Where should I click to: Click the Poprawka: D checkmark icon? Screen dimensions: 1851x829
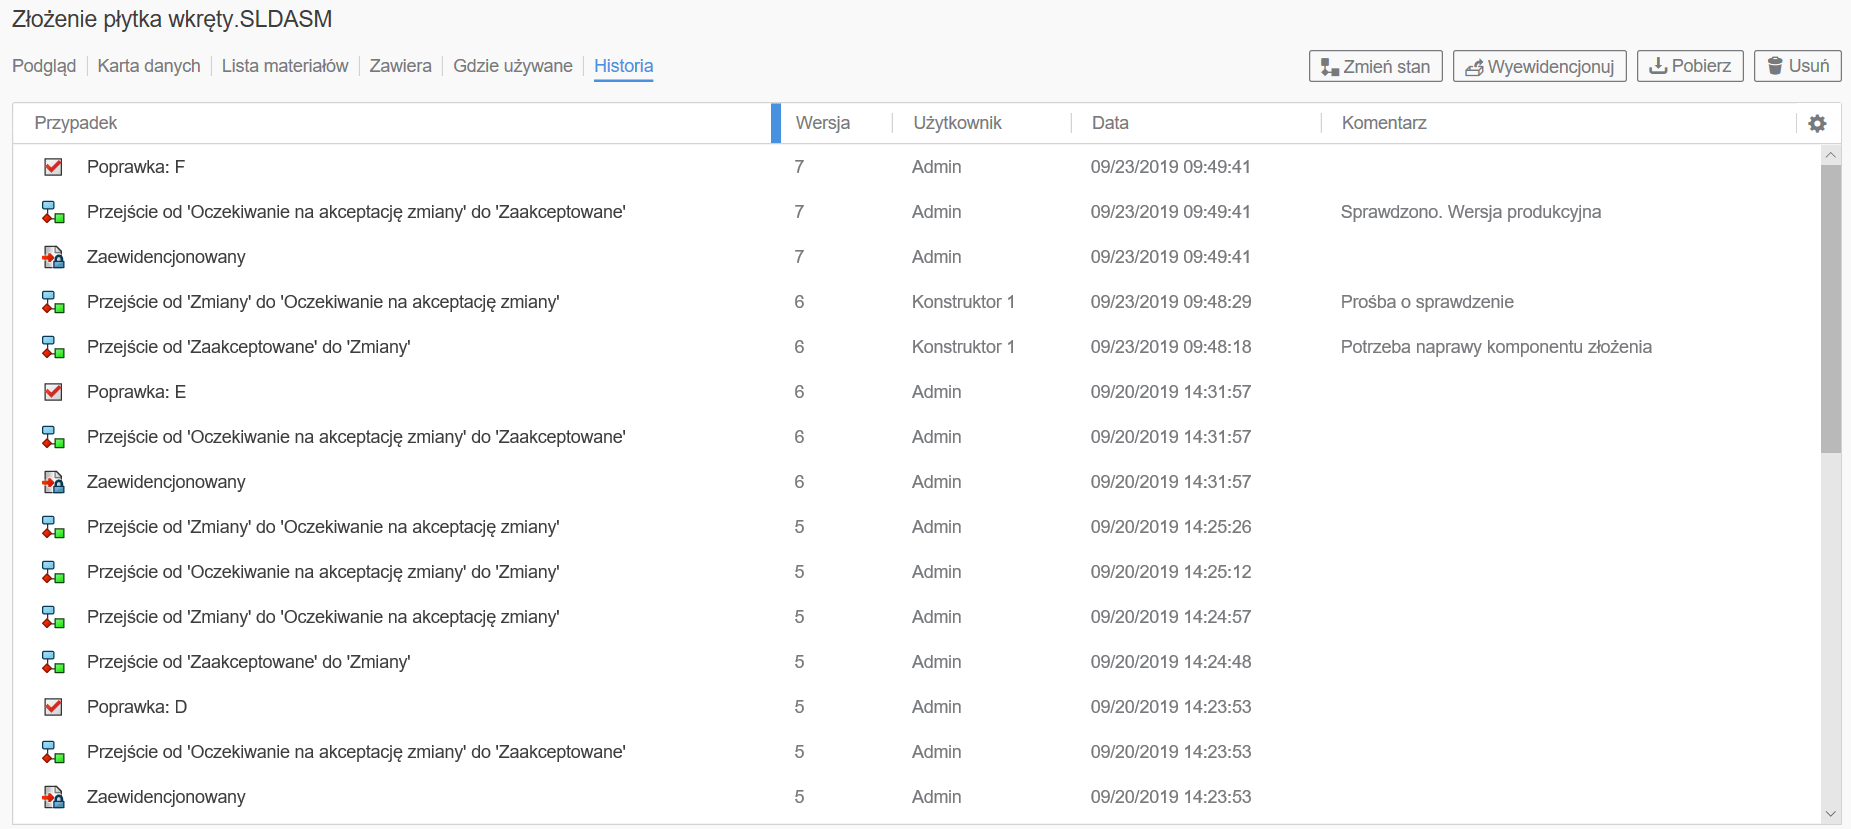tap(53, 707)
